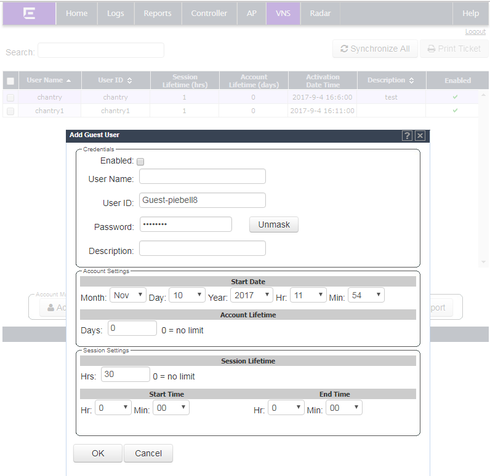Click the table scrollbar up arrow

483,95
